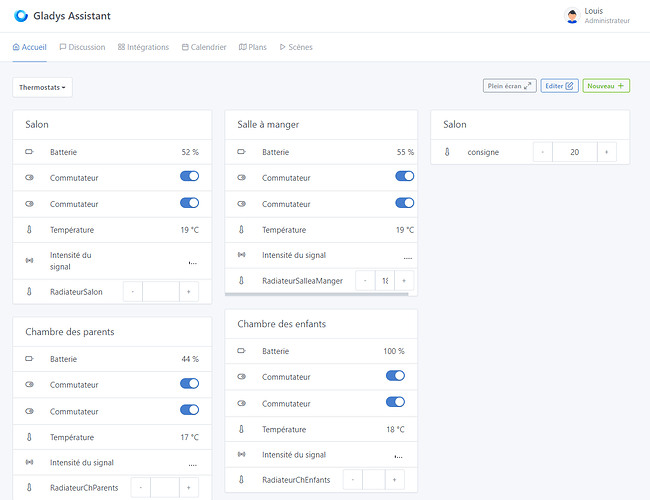Image resolution: width=650 pixels, height=500 pixels.
Task: Click battery icon in Chambre des parents card
Action: [29, 358]
